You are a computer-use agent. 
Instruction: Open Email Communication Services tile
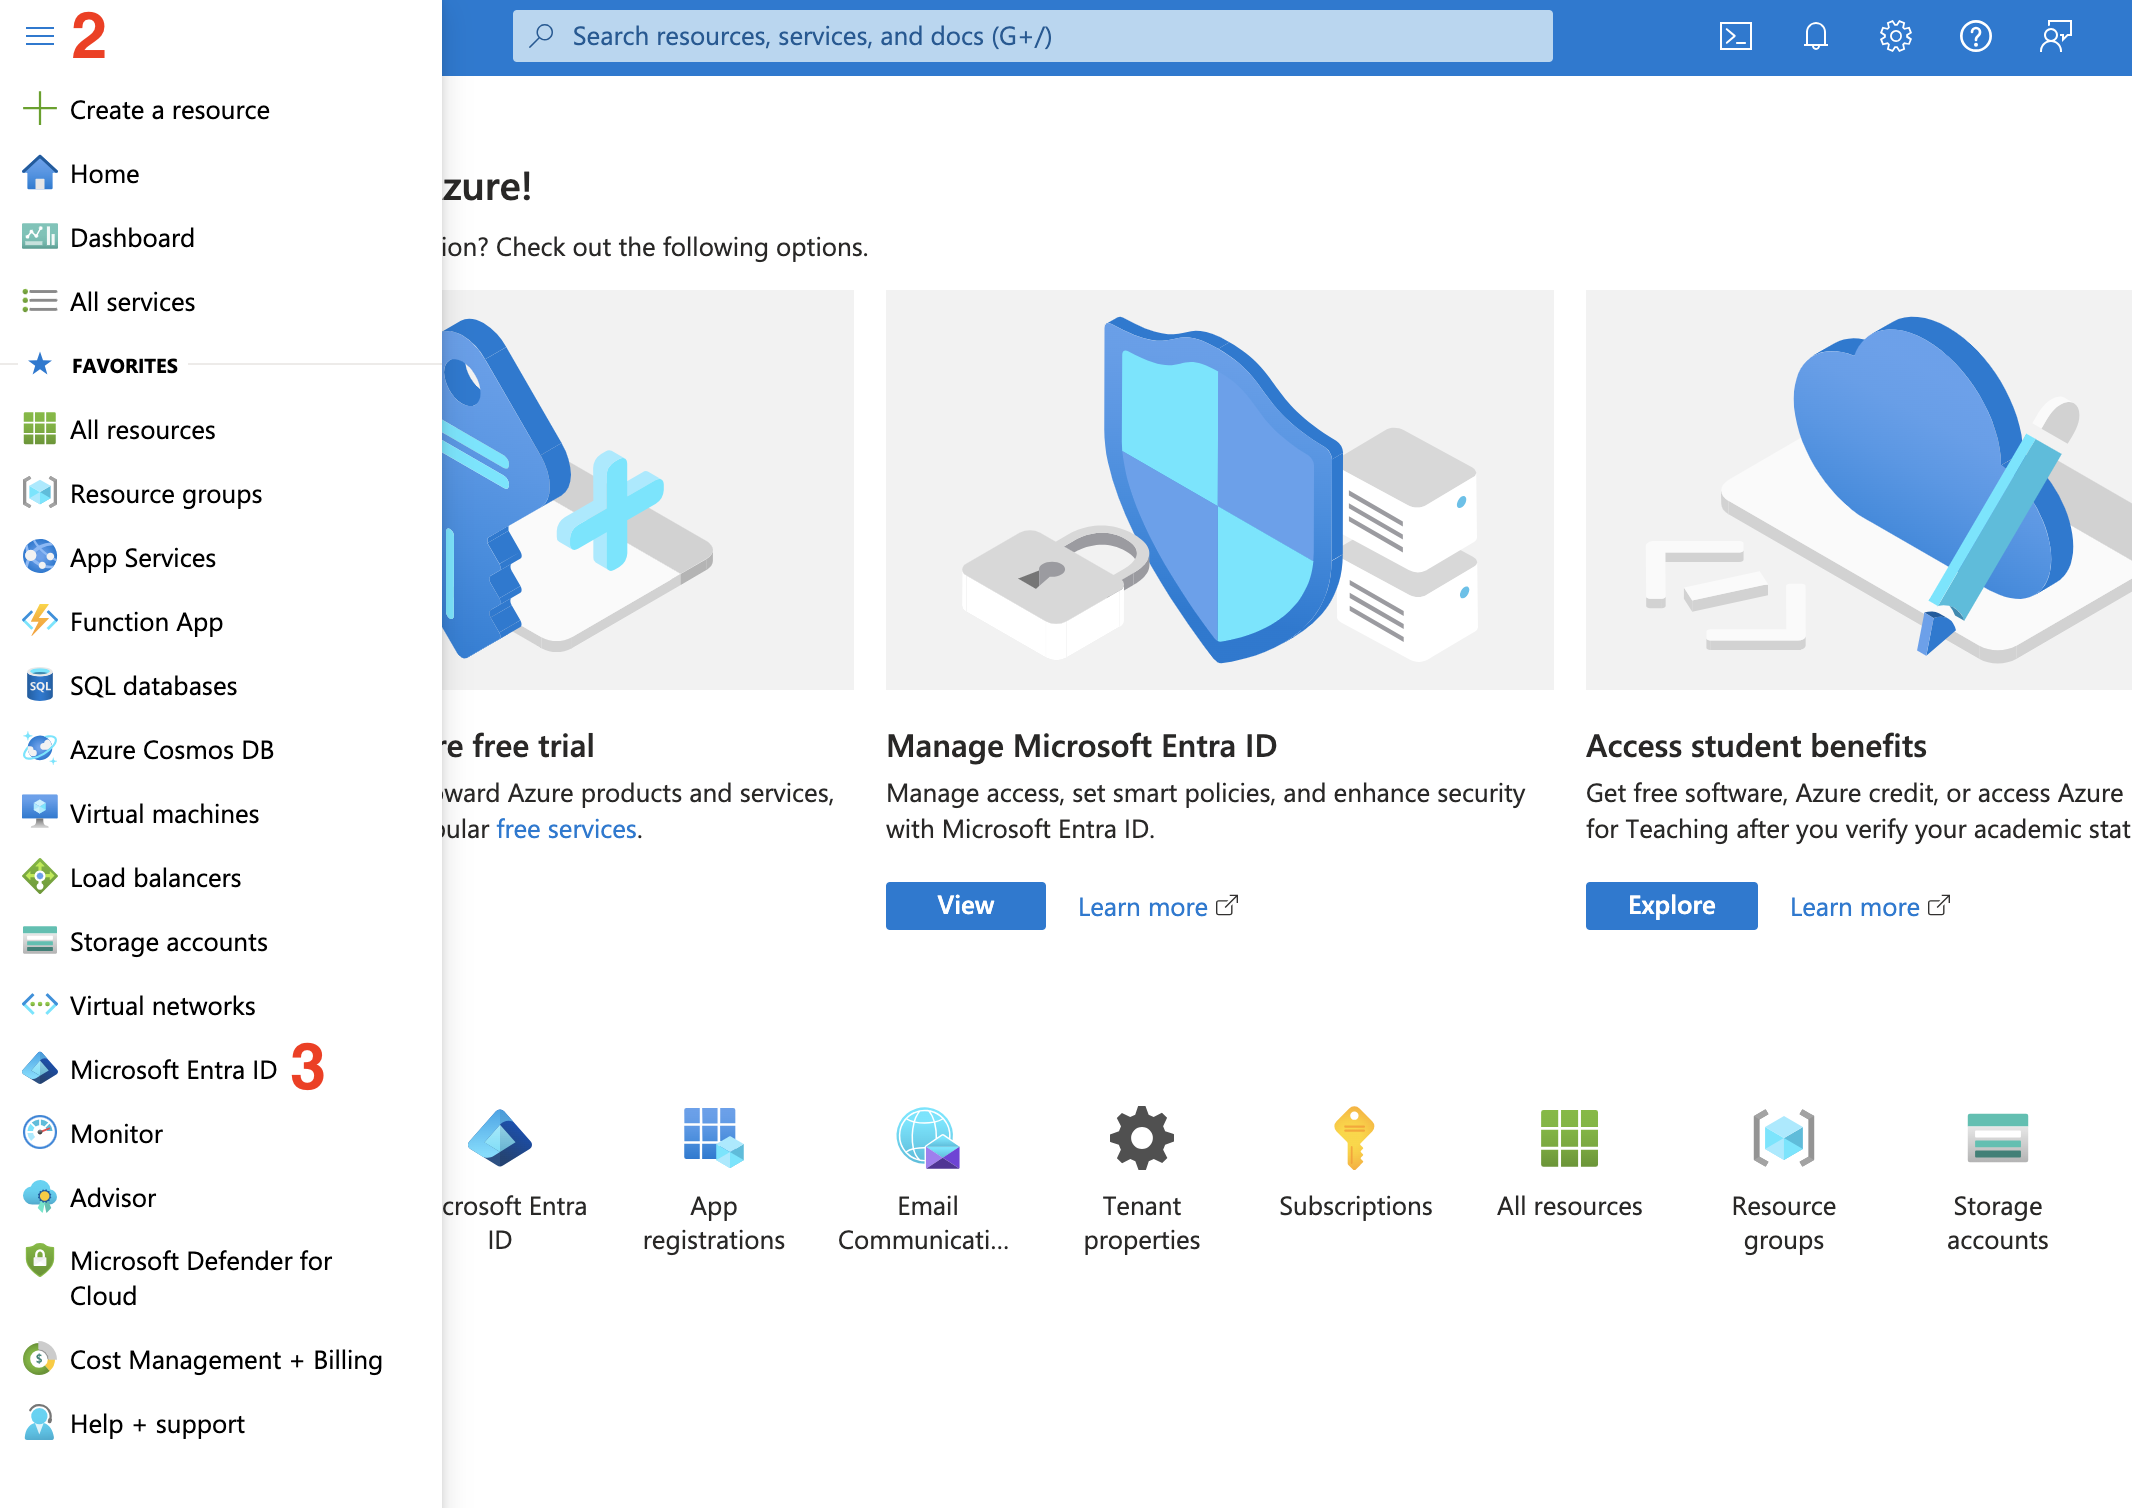pyautogui.click(x=927, y=1138)
